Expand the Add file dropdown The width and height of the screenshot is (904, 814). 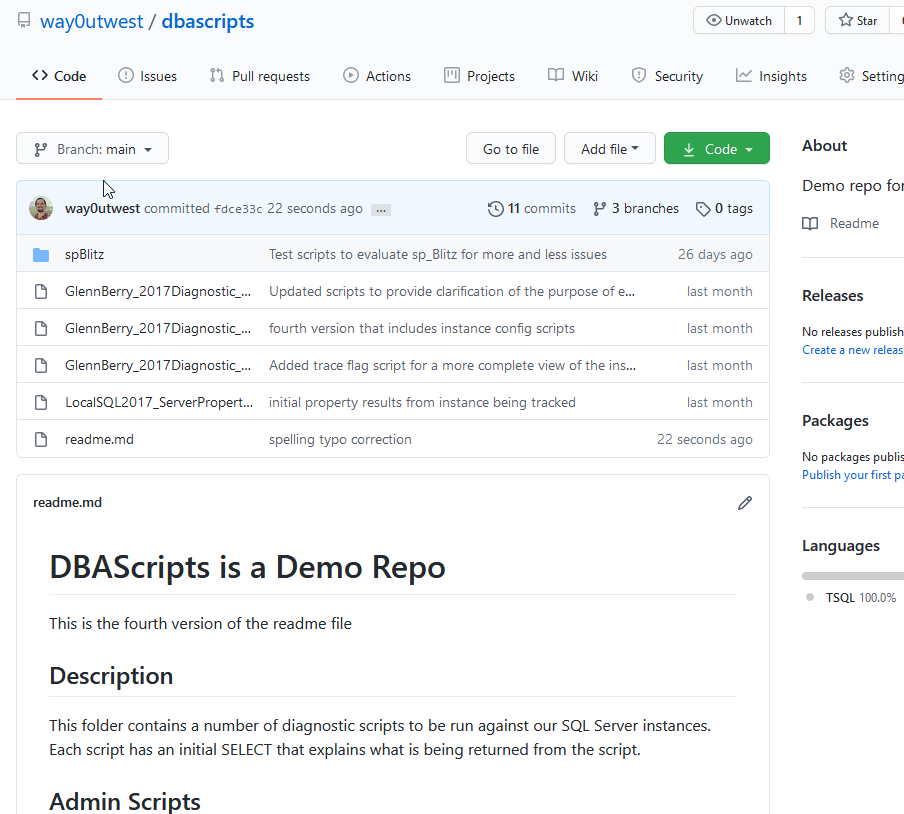click(610, 149)
